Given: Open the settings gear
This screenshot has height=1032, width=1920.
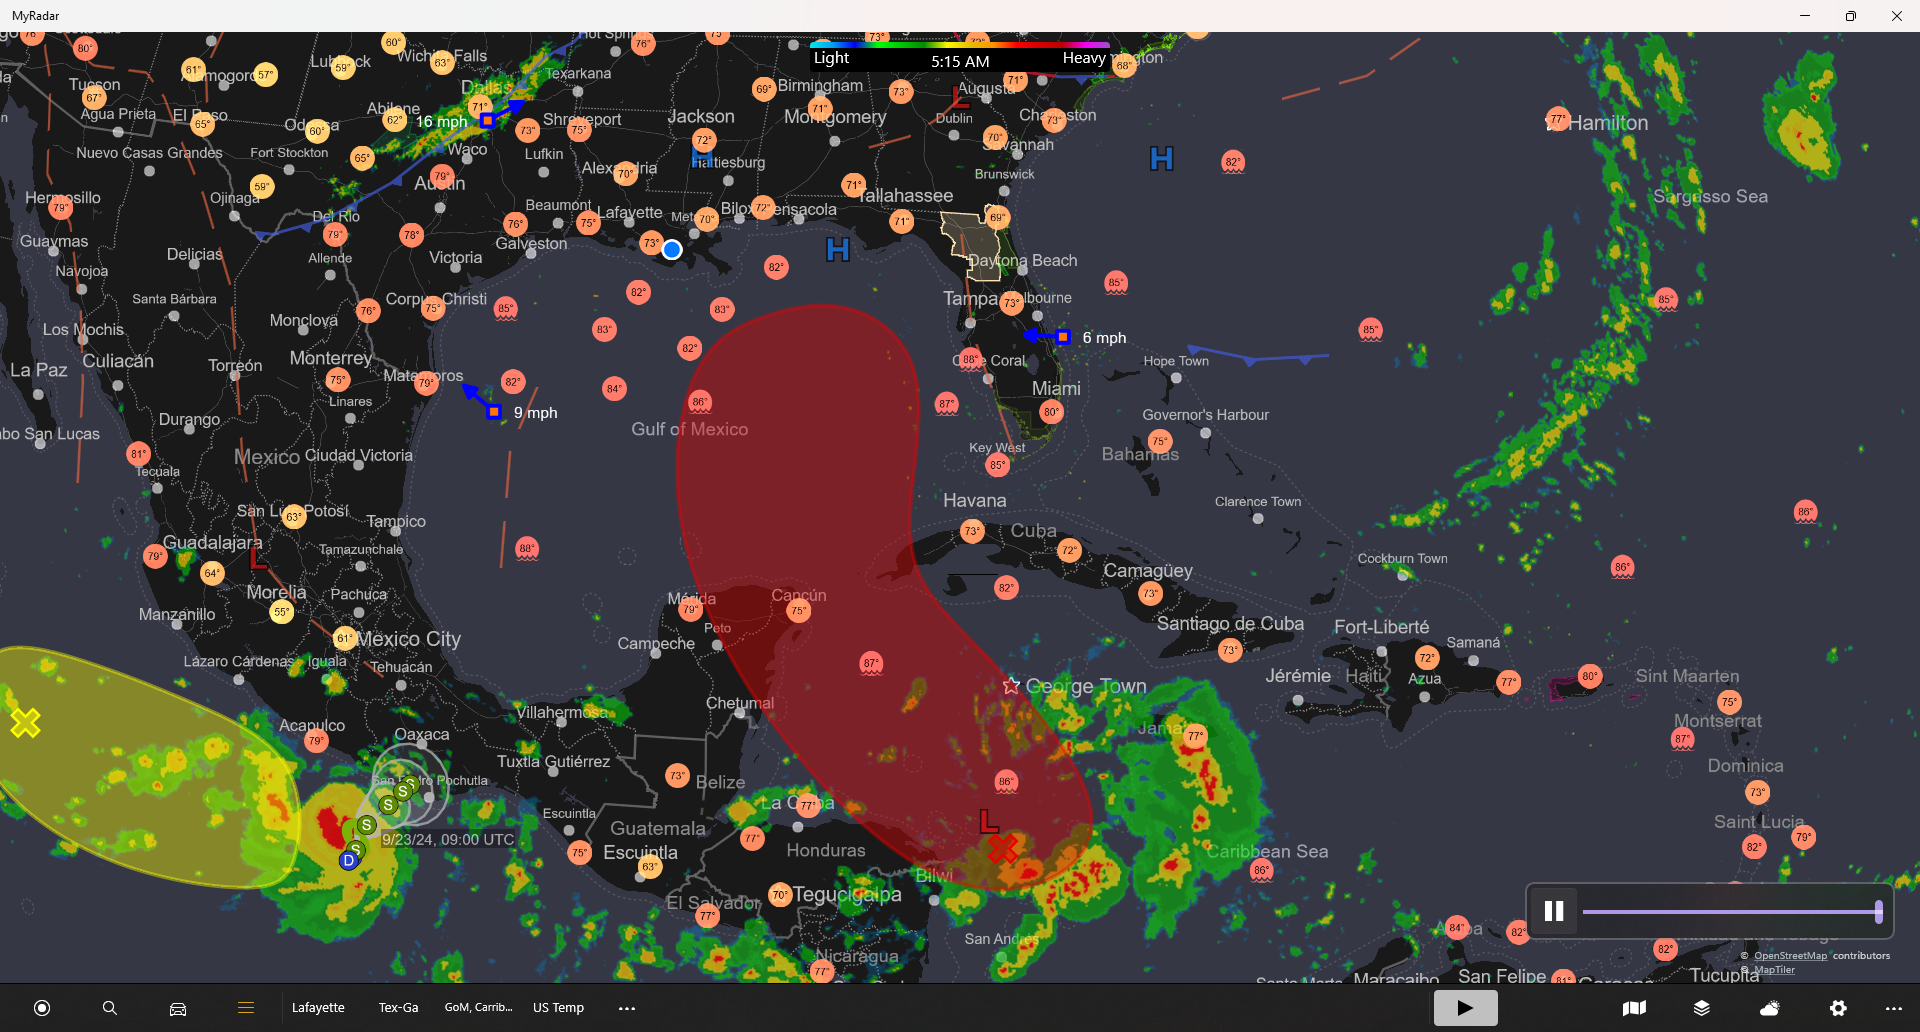Looking at the screenshot, I should tap(1838, 1008).
